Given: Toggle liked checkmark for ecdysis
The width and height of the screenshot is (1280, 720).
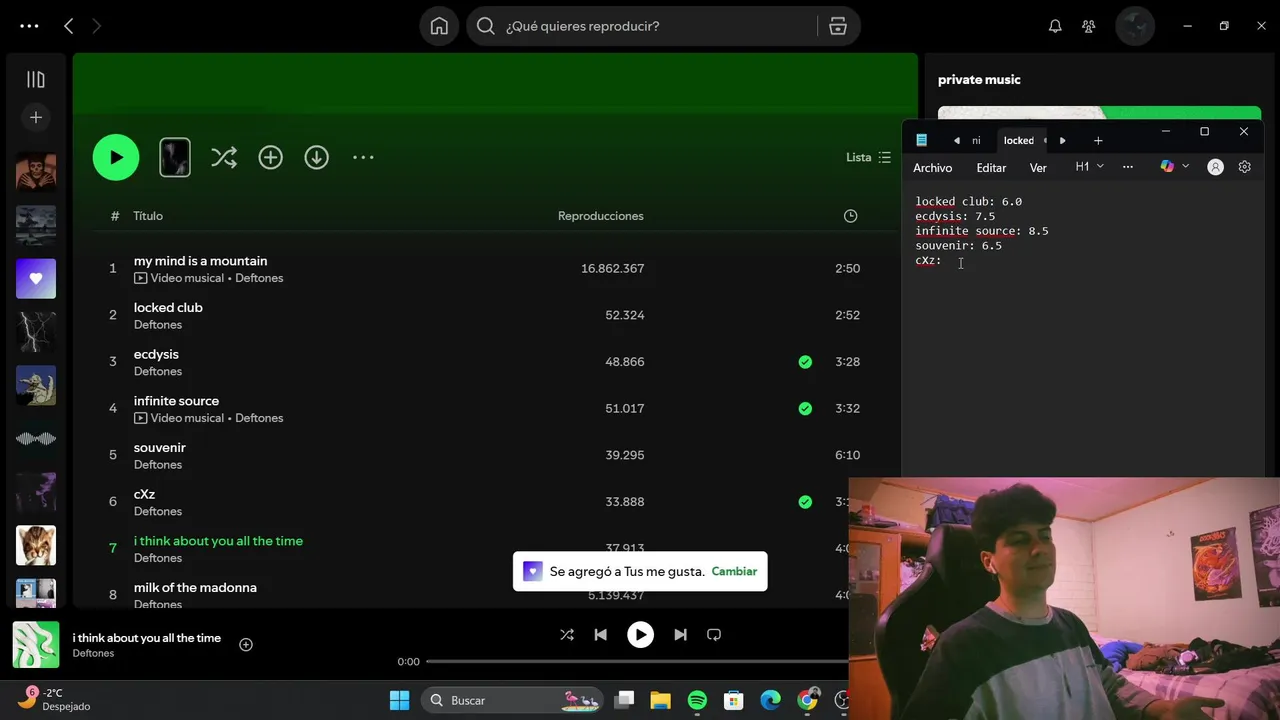Looking at the screenshot, I should pyautogui.click(x=805, y=362).
